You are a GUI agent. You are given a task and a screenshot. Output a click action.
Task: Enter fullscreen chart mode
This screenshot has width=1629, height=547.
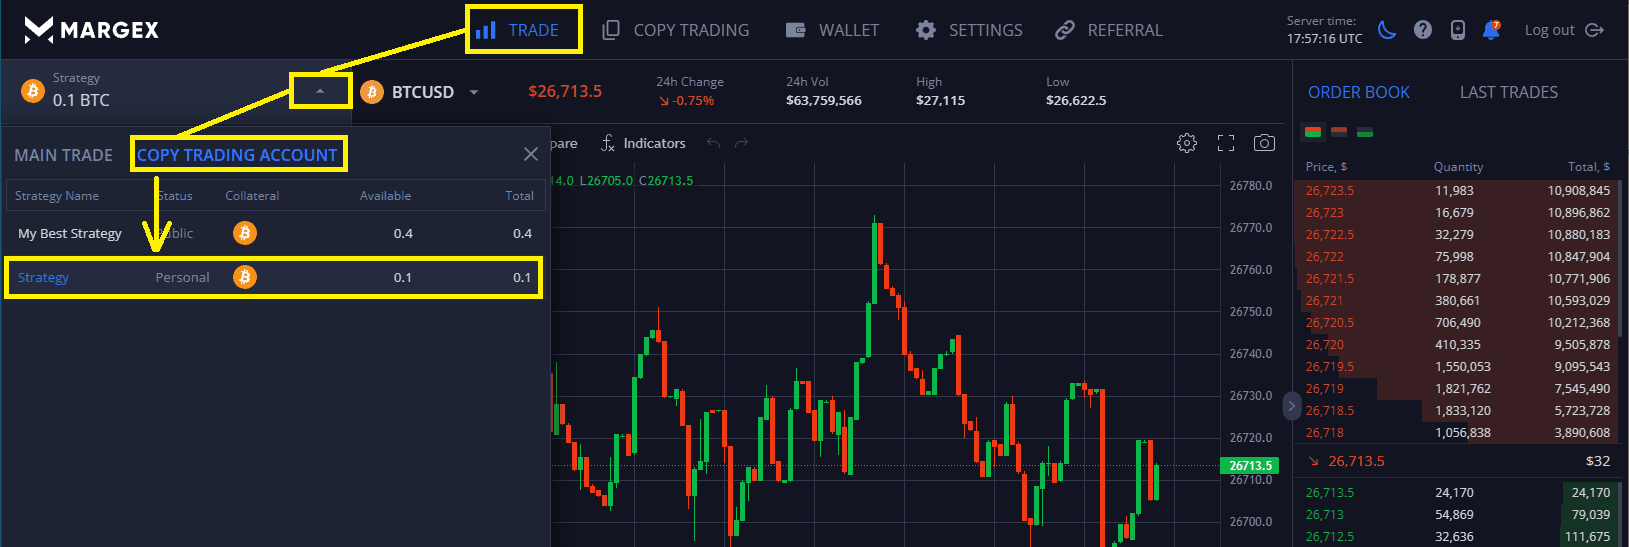[x=1226, y=143]
